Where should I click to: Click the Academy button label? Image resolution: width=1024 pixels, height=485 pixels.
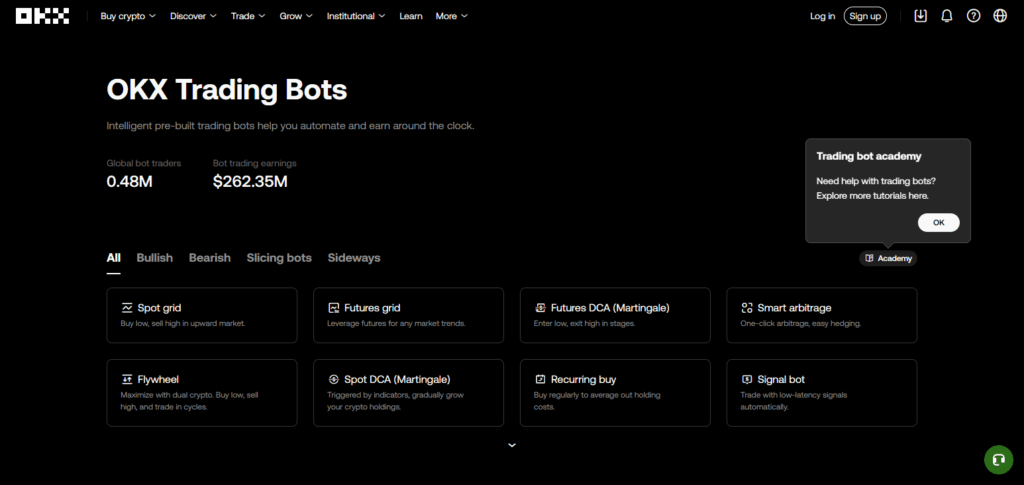click(x=895, y=258)
